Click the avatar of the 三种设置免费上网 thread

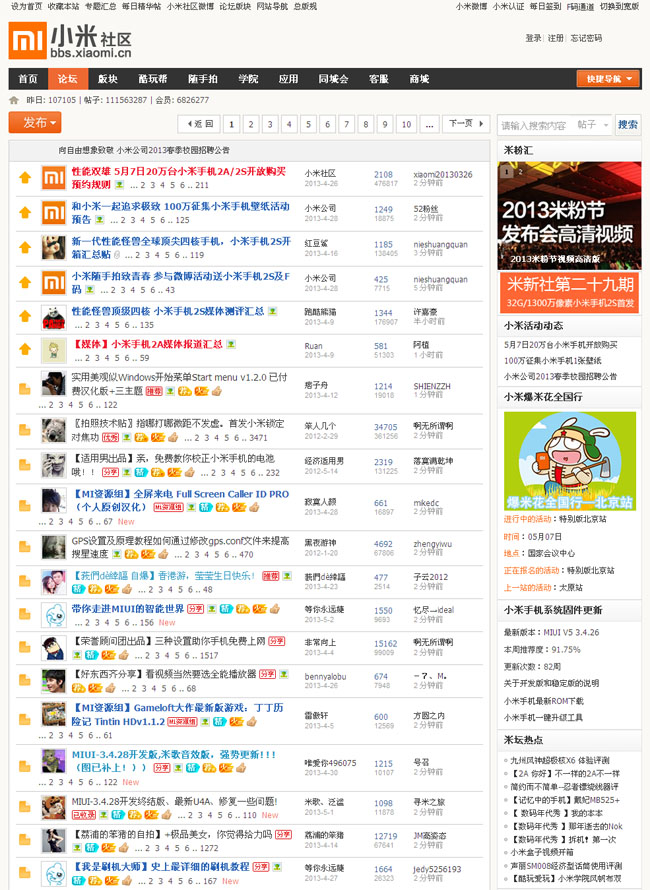pos(54,648)
